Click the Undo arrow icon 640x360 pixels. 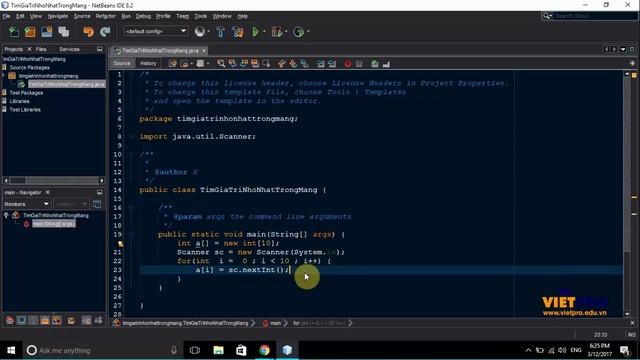click(x=88, y=32)
